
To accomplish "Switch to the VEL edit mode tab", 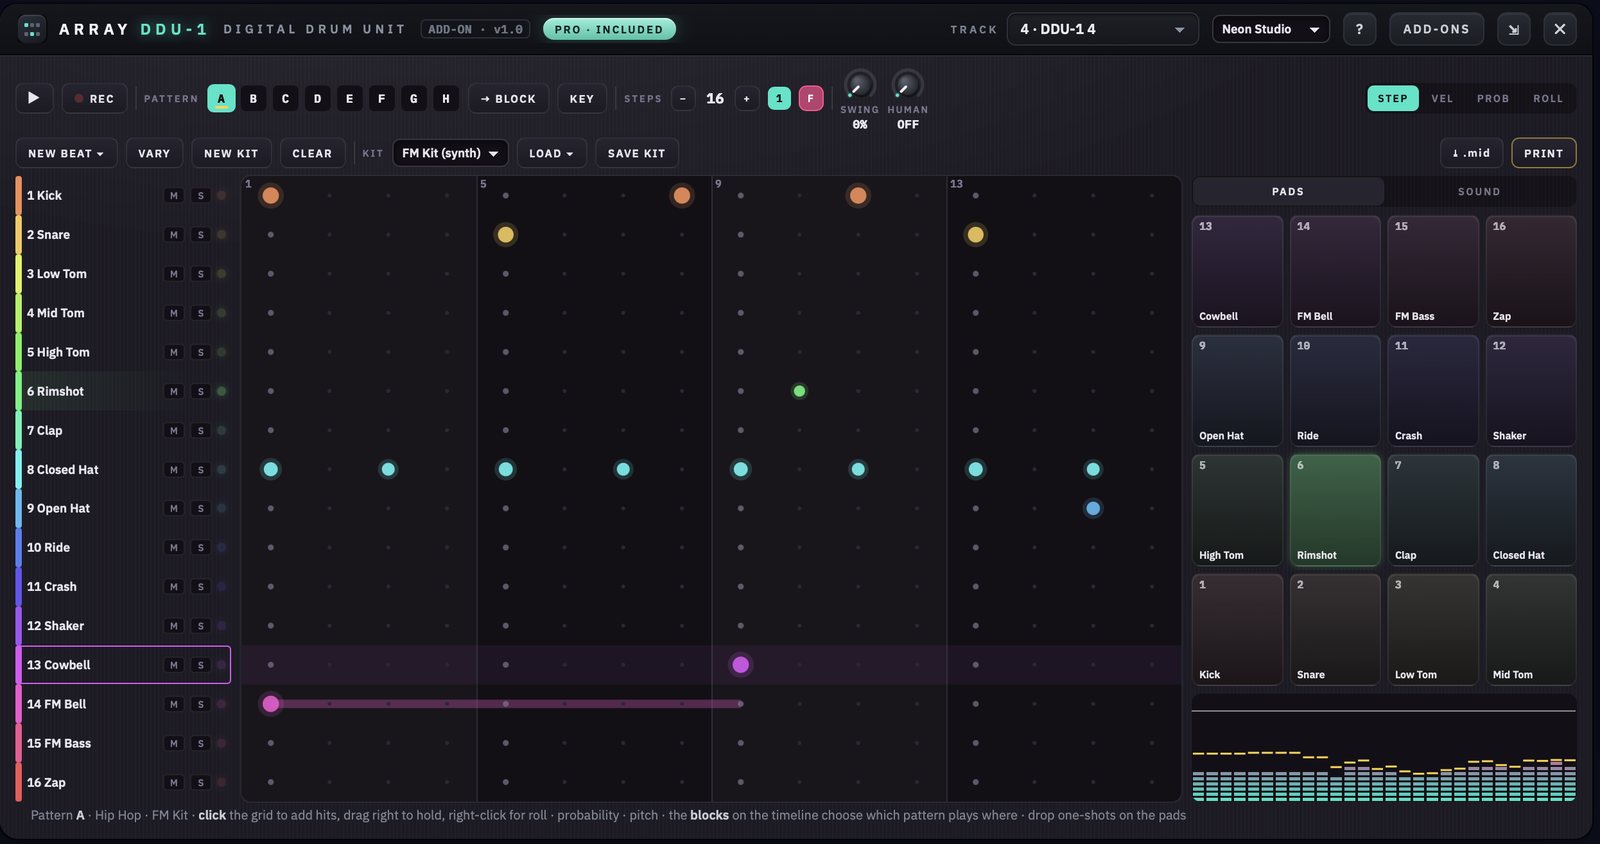I will tap(1442, 98).
